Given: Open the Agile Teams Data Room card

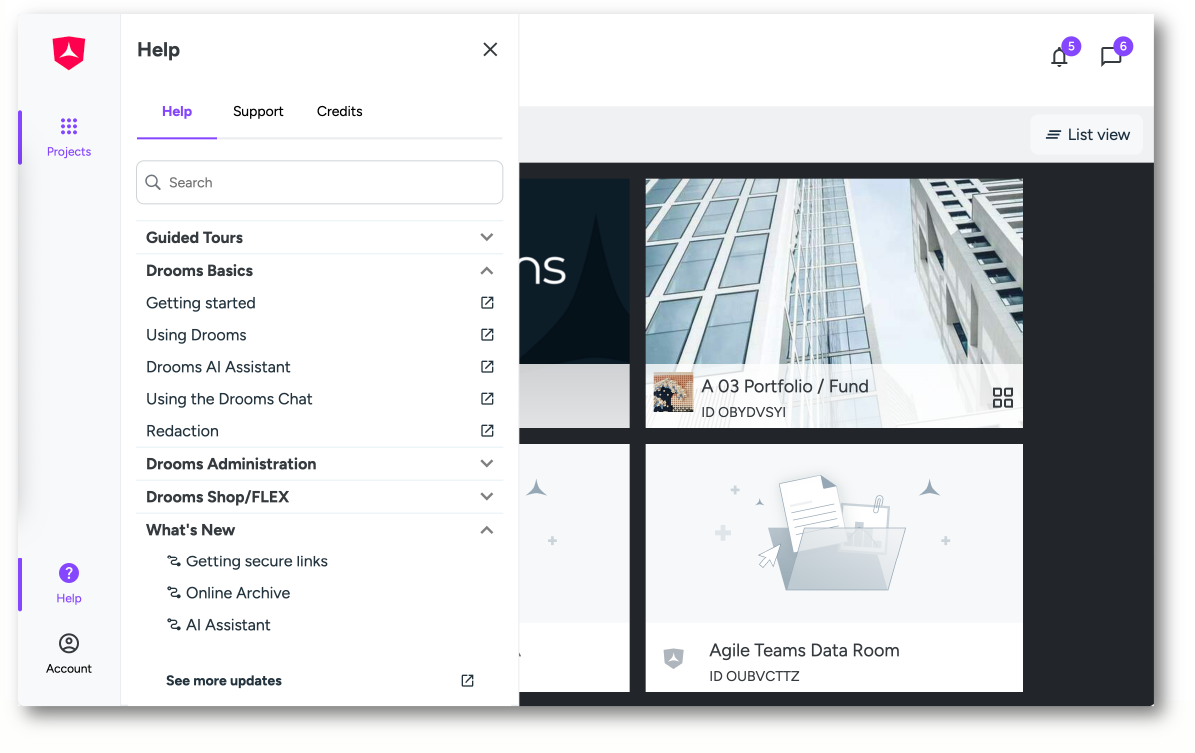Looking at the screenshot, I should pos(834,568).
